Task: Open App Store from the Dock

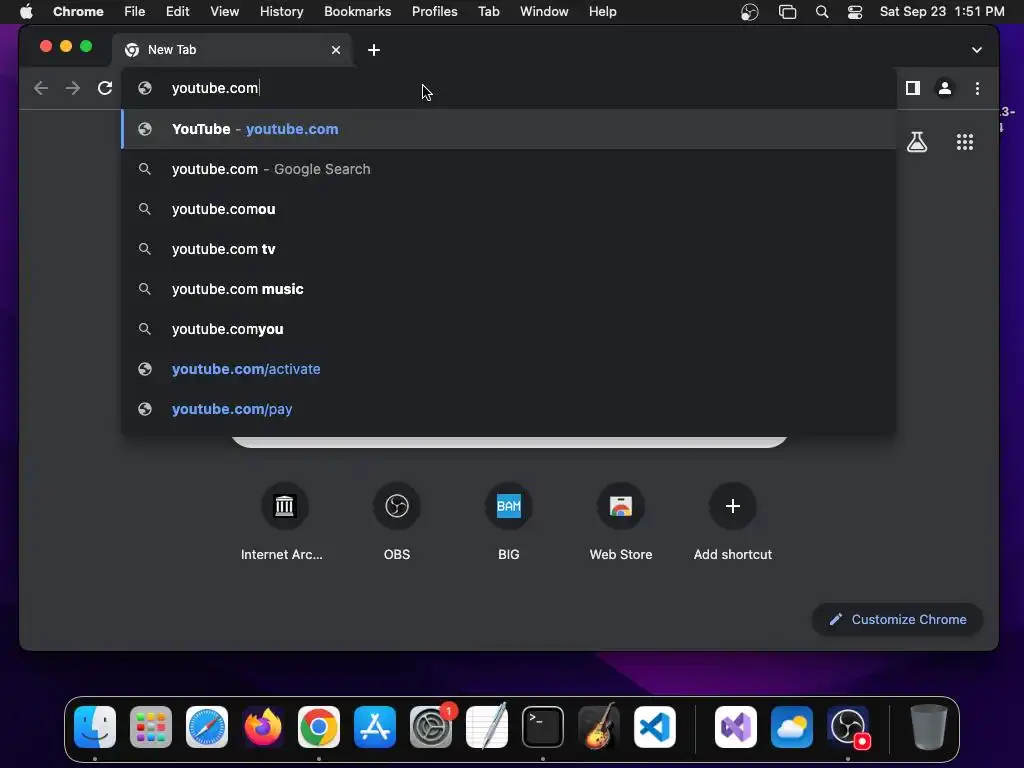Action: click(375, 727)
